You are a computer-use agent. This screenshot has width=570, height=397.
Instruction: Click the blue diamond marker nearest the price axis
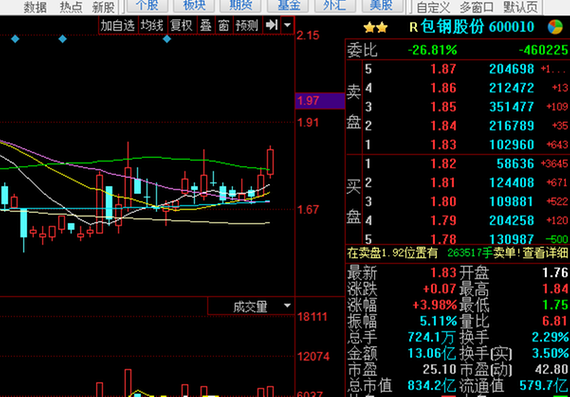coord(167,39)
